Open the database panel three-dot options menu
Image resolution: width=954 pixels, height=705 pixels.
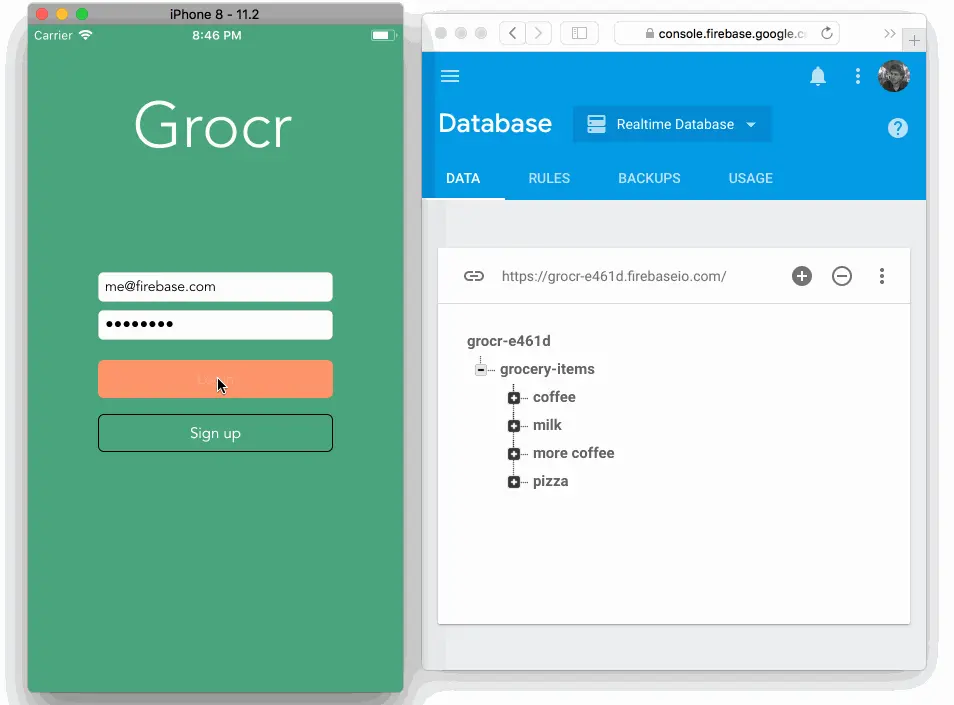pos(881,276)
